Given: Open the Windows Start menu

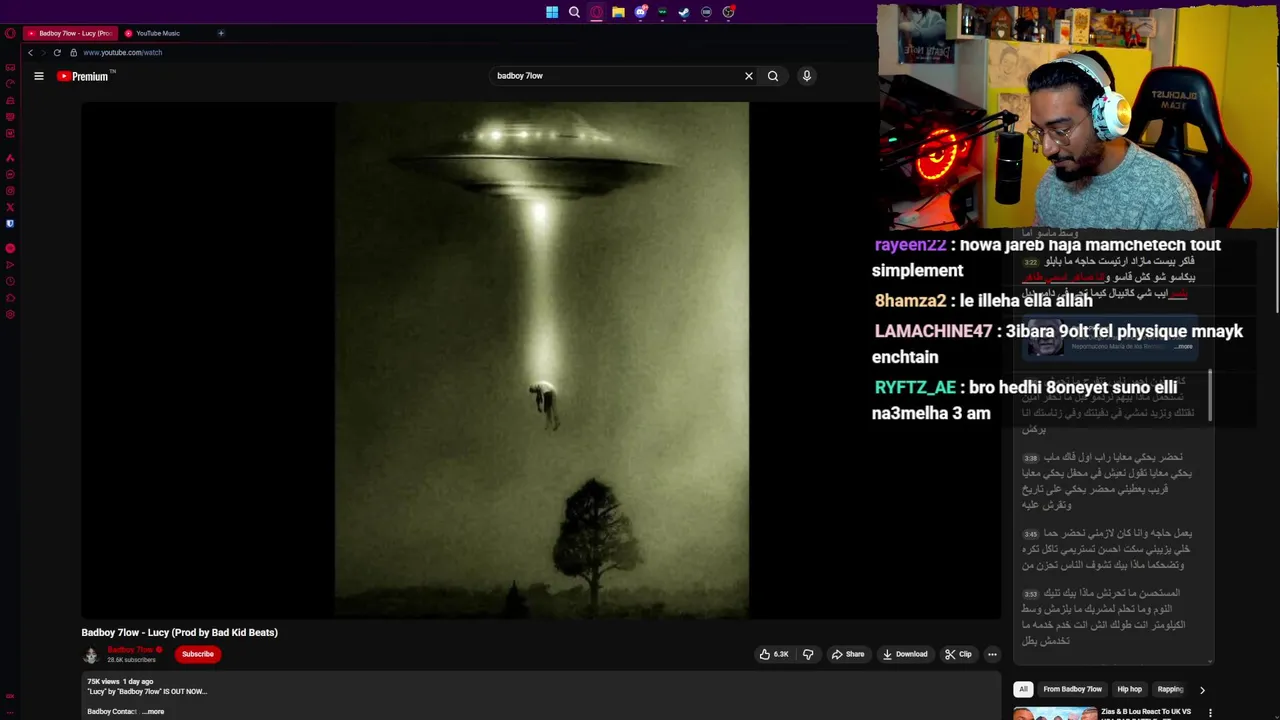Looking at the screenshot, I should (552, 12).
